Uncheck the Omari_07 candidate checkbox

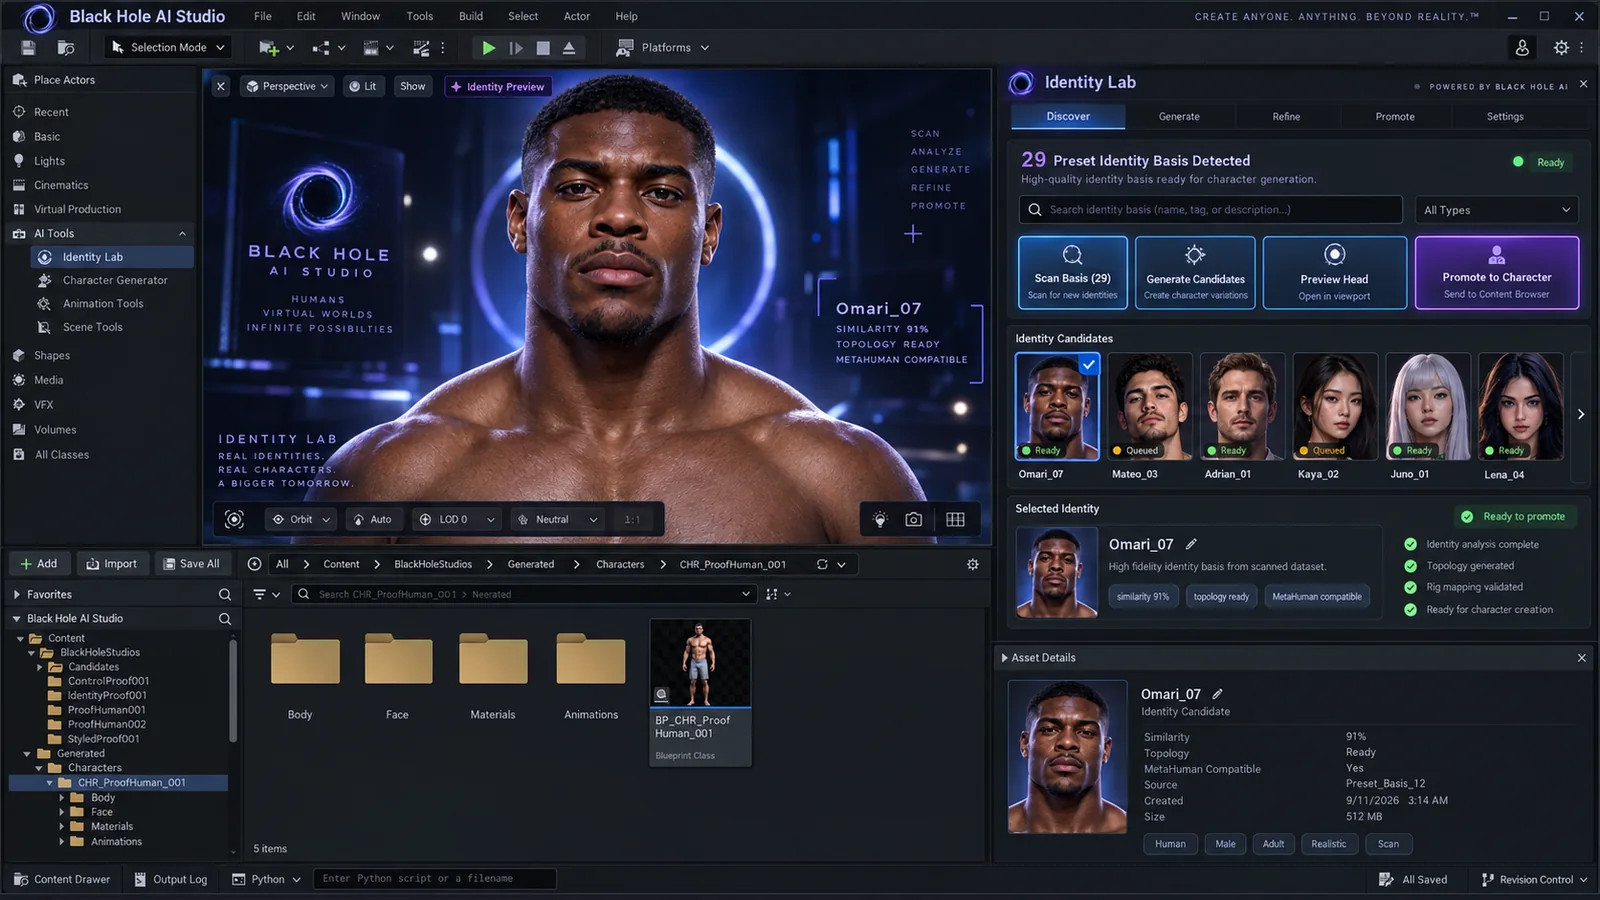[1088, 365]
